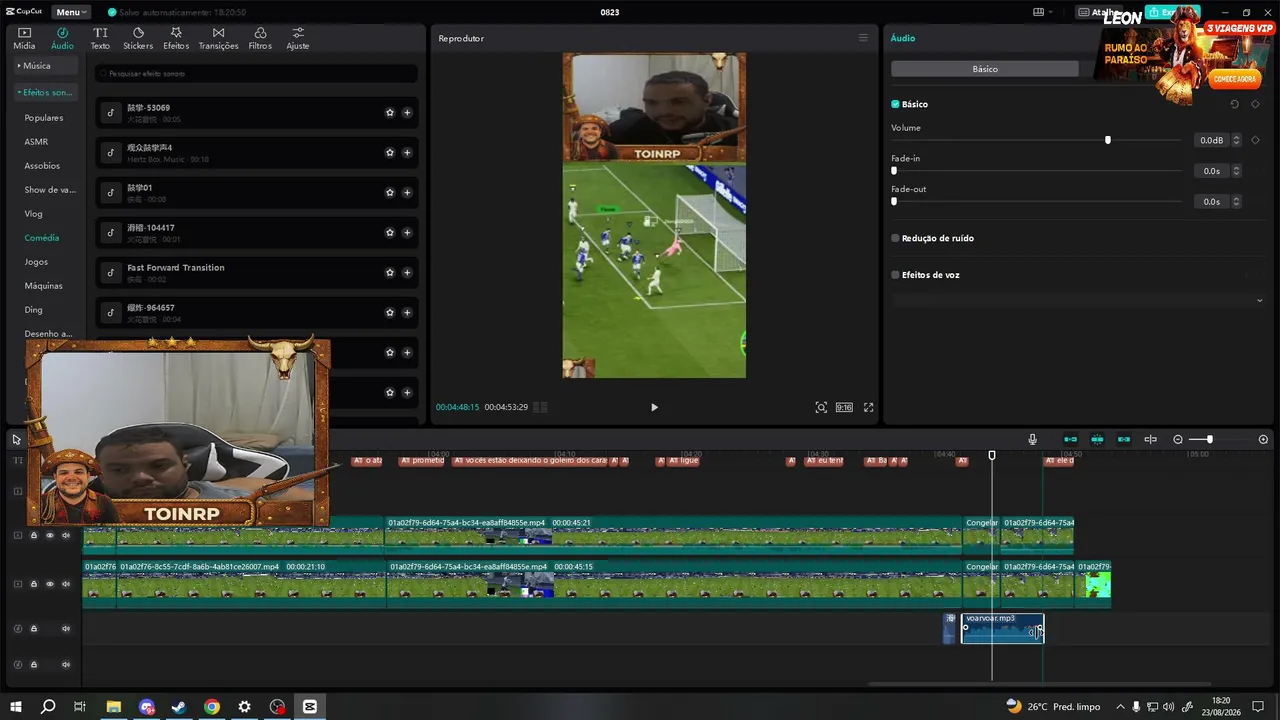1280x720 pixels.
Task: Zoom in the timeline with the plus icon
Action: click(1263, 439)
